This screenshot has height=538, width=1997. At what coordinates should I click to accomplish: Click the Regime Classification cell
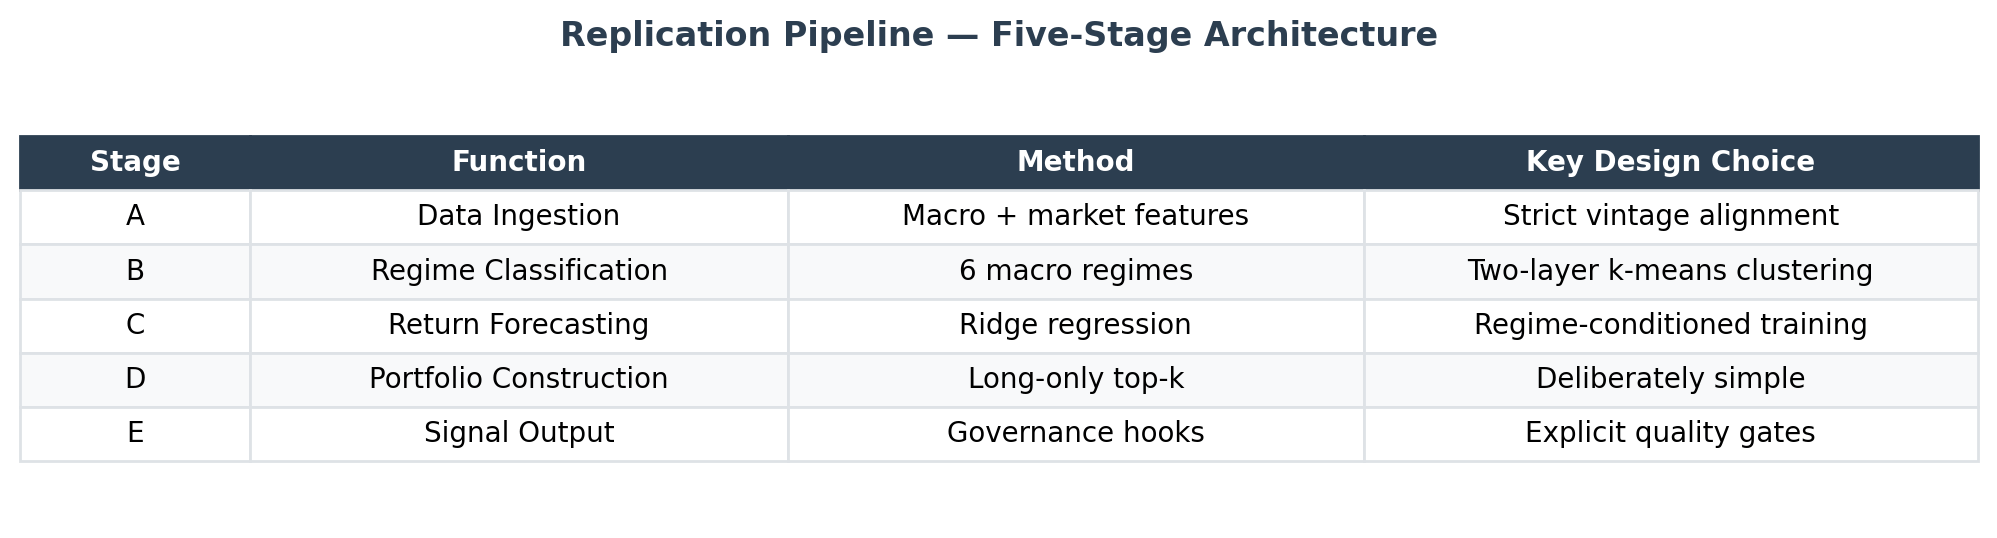click(519, 271)
